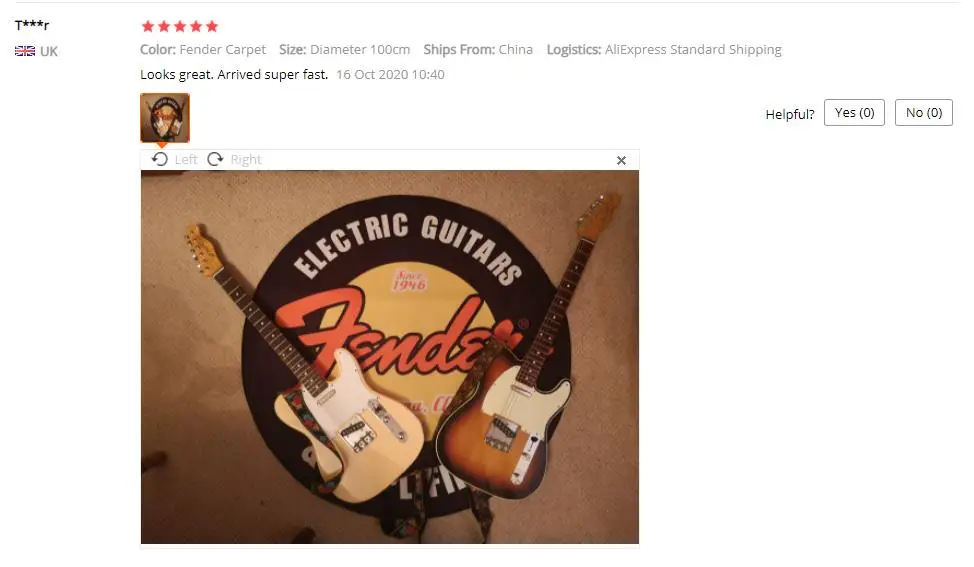The height and width of the screenshot is (567, 974).
Task: Click the "Left" rotate label
Action: (186, 160)
